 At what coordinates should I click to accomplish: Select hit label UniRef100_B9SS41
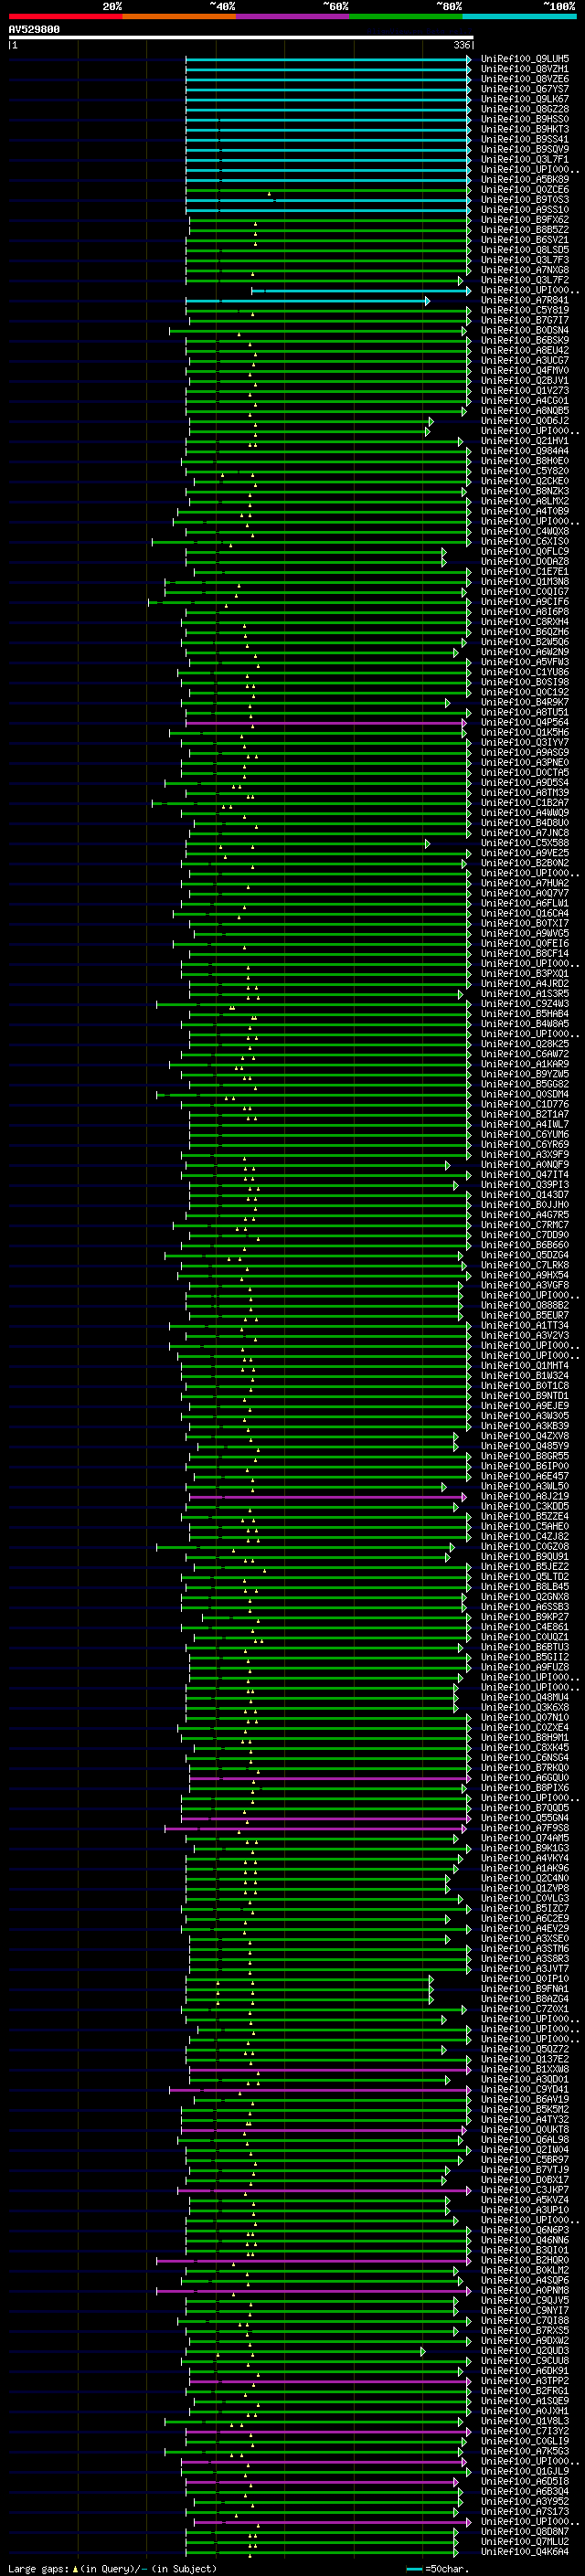(525, 139)
